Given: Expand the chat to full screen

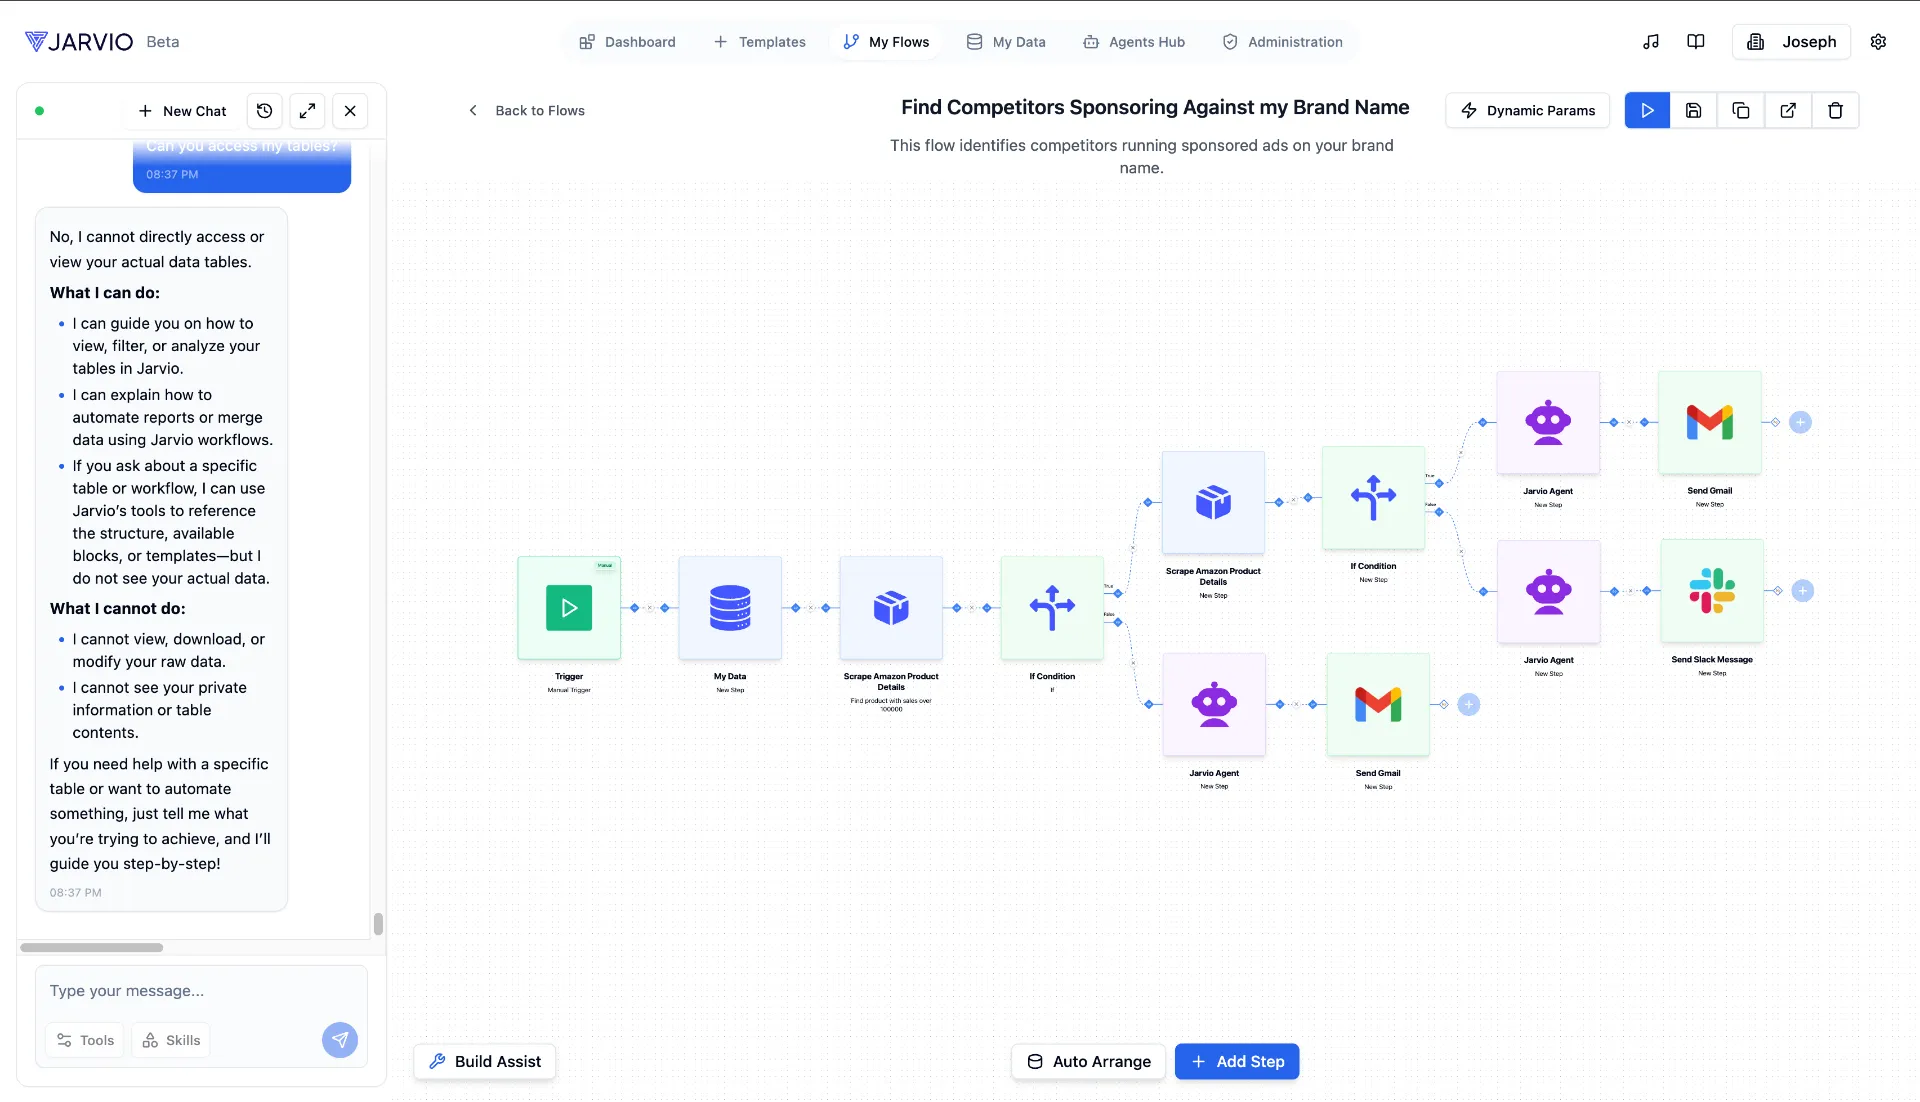Looking at the screenshot, I should (x=307, y=110).
